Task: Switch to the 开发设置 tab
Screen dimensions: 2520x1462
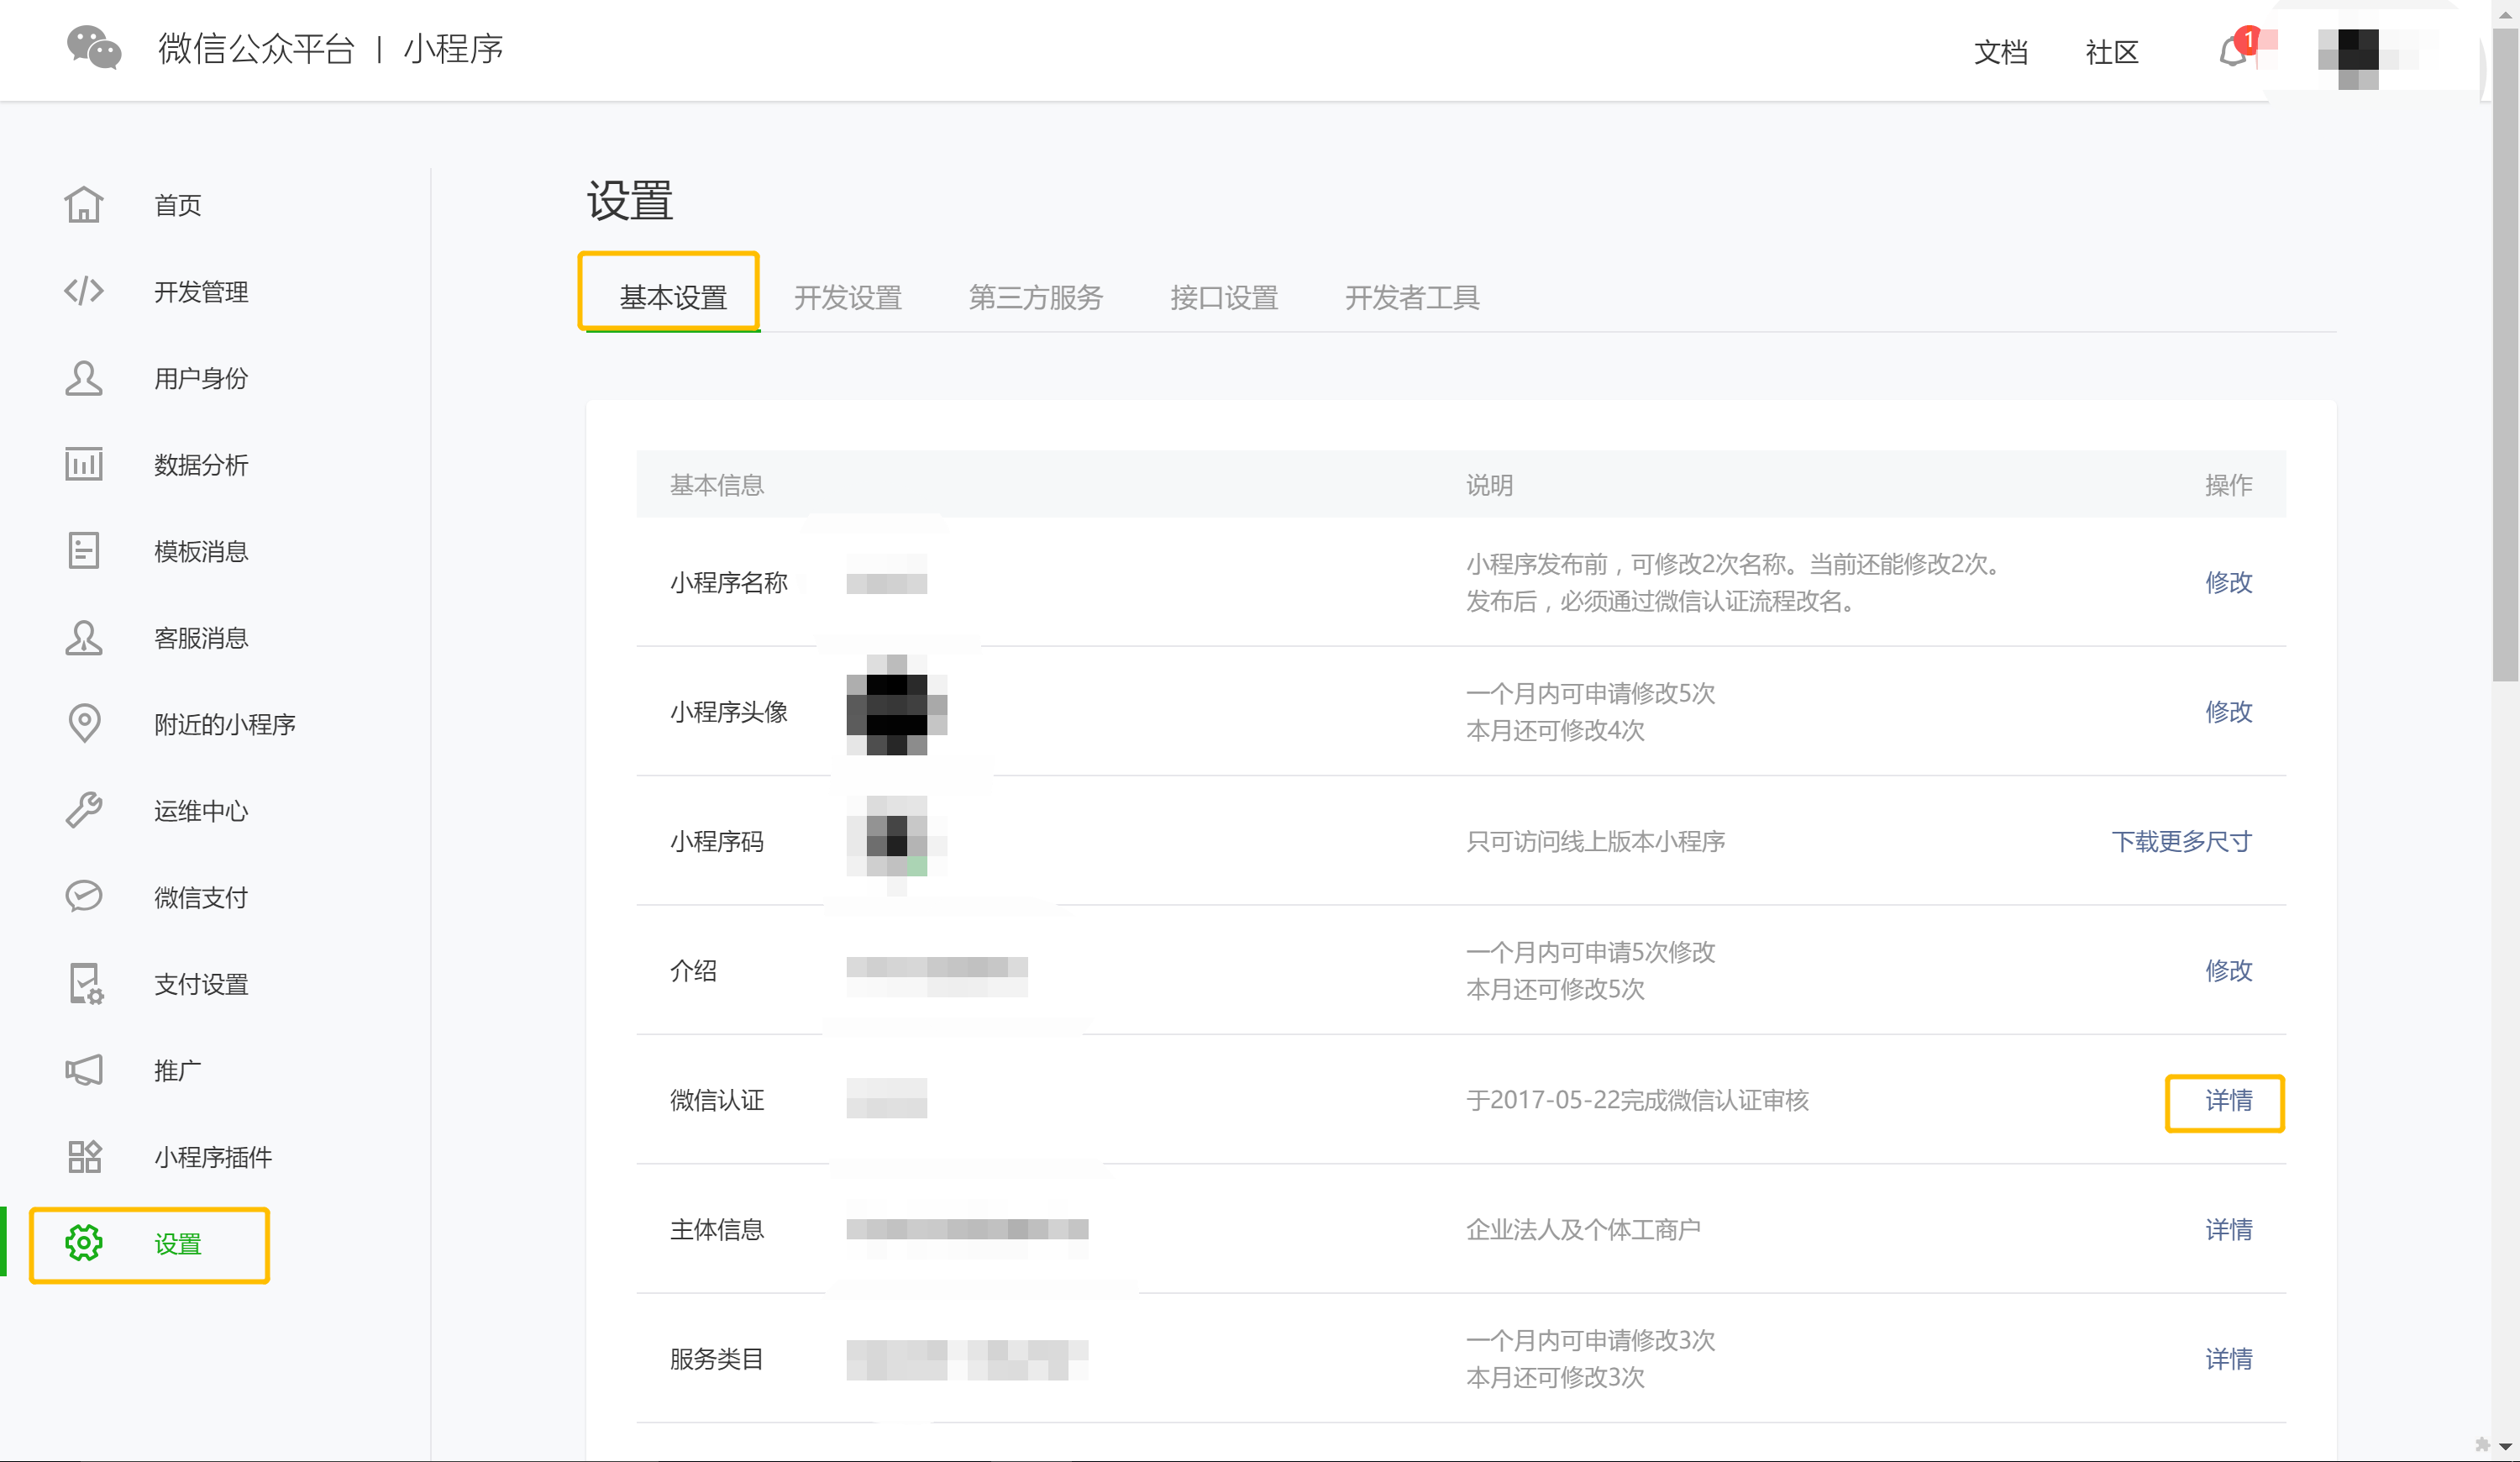Action: [x=848, y=297]
